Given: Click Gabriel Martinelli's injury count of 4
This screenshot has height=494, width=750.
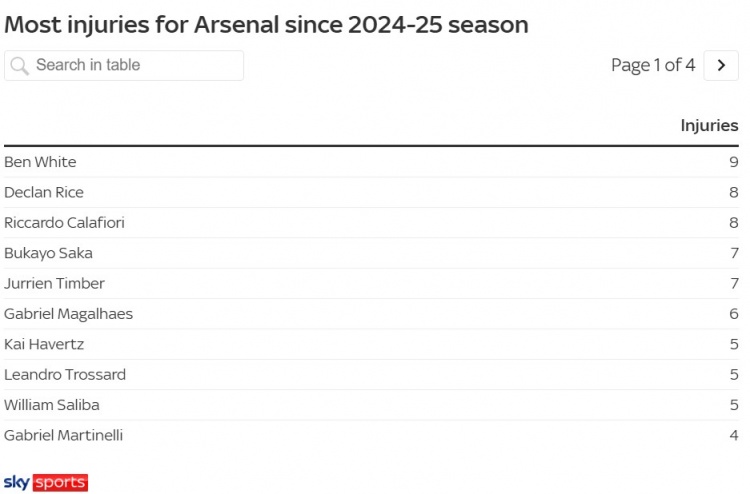Looking at the screenshot, I should (733, 435).
